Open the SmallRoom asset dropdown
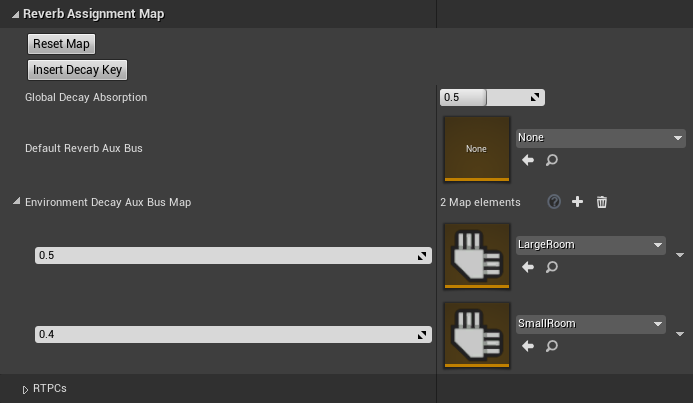Viewport: 693px width, 403px height. pyautogui.click(x=590, y=324)
